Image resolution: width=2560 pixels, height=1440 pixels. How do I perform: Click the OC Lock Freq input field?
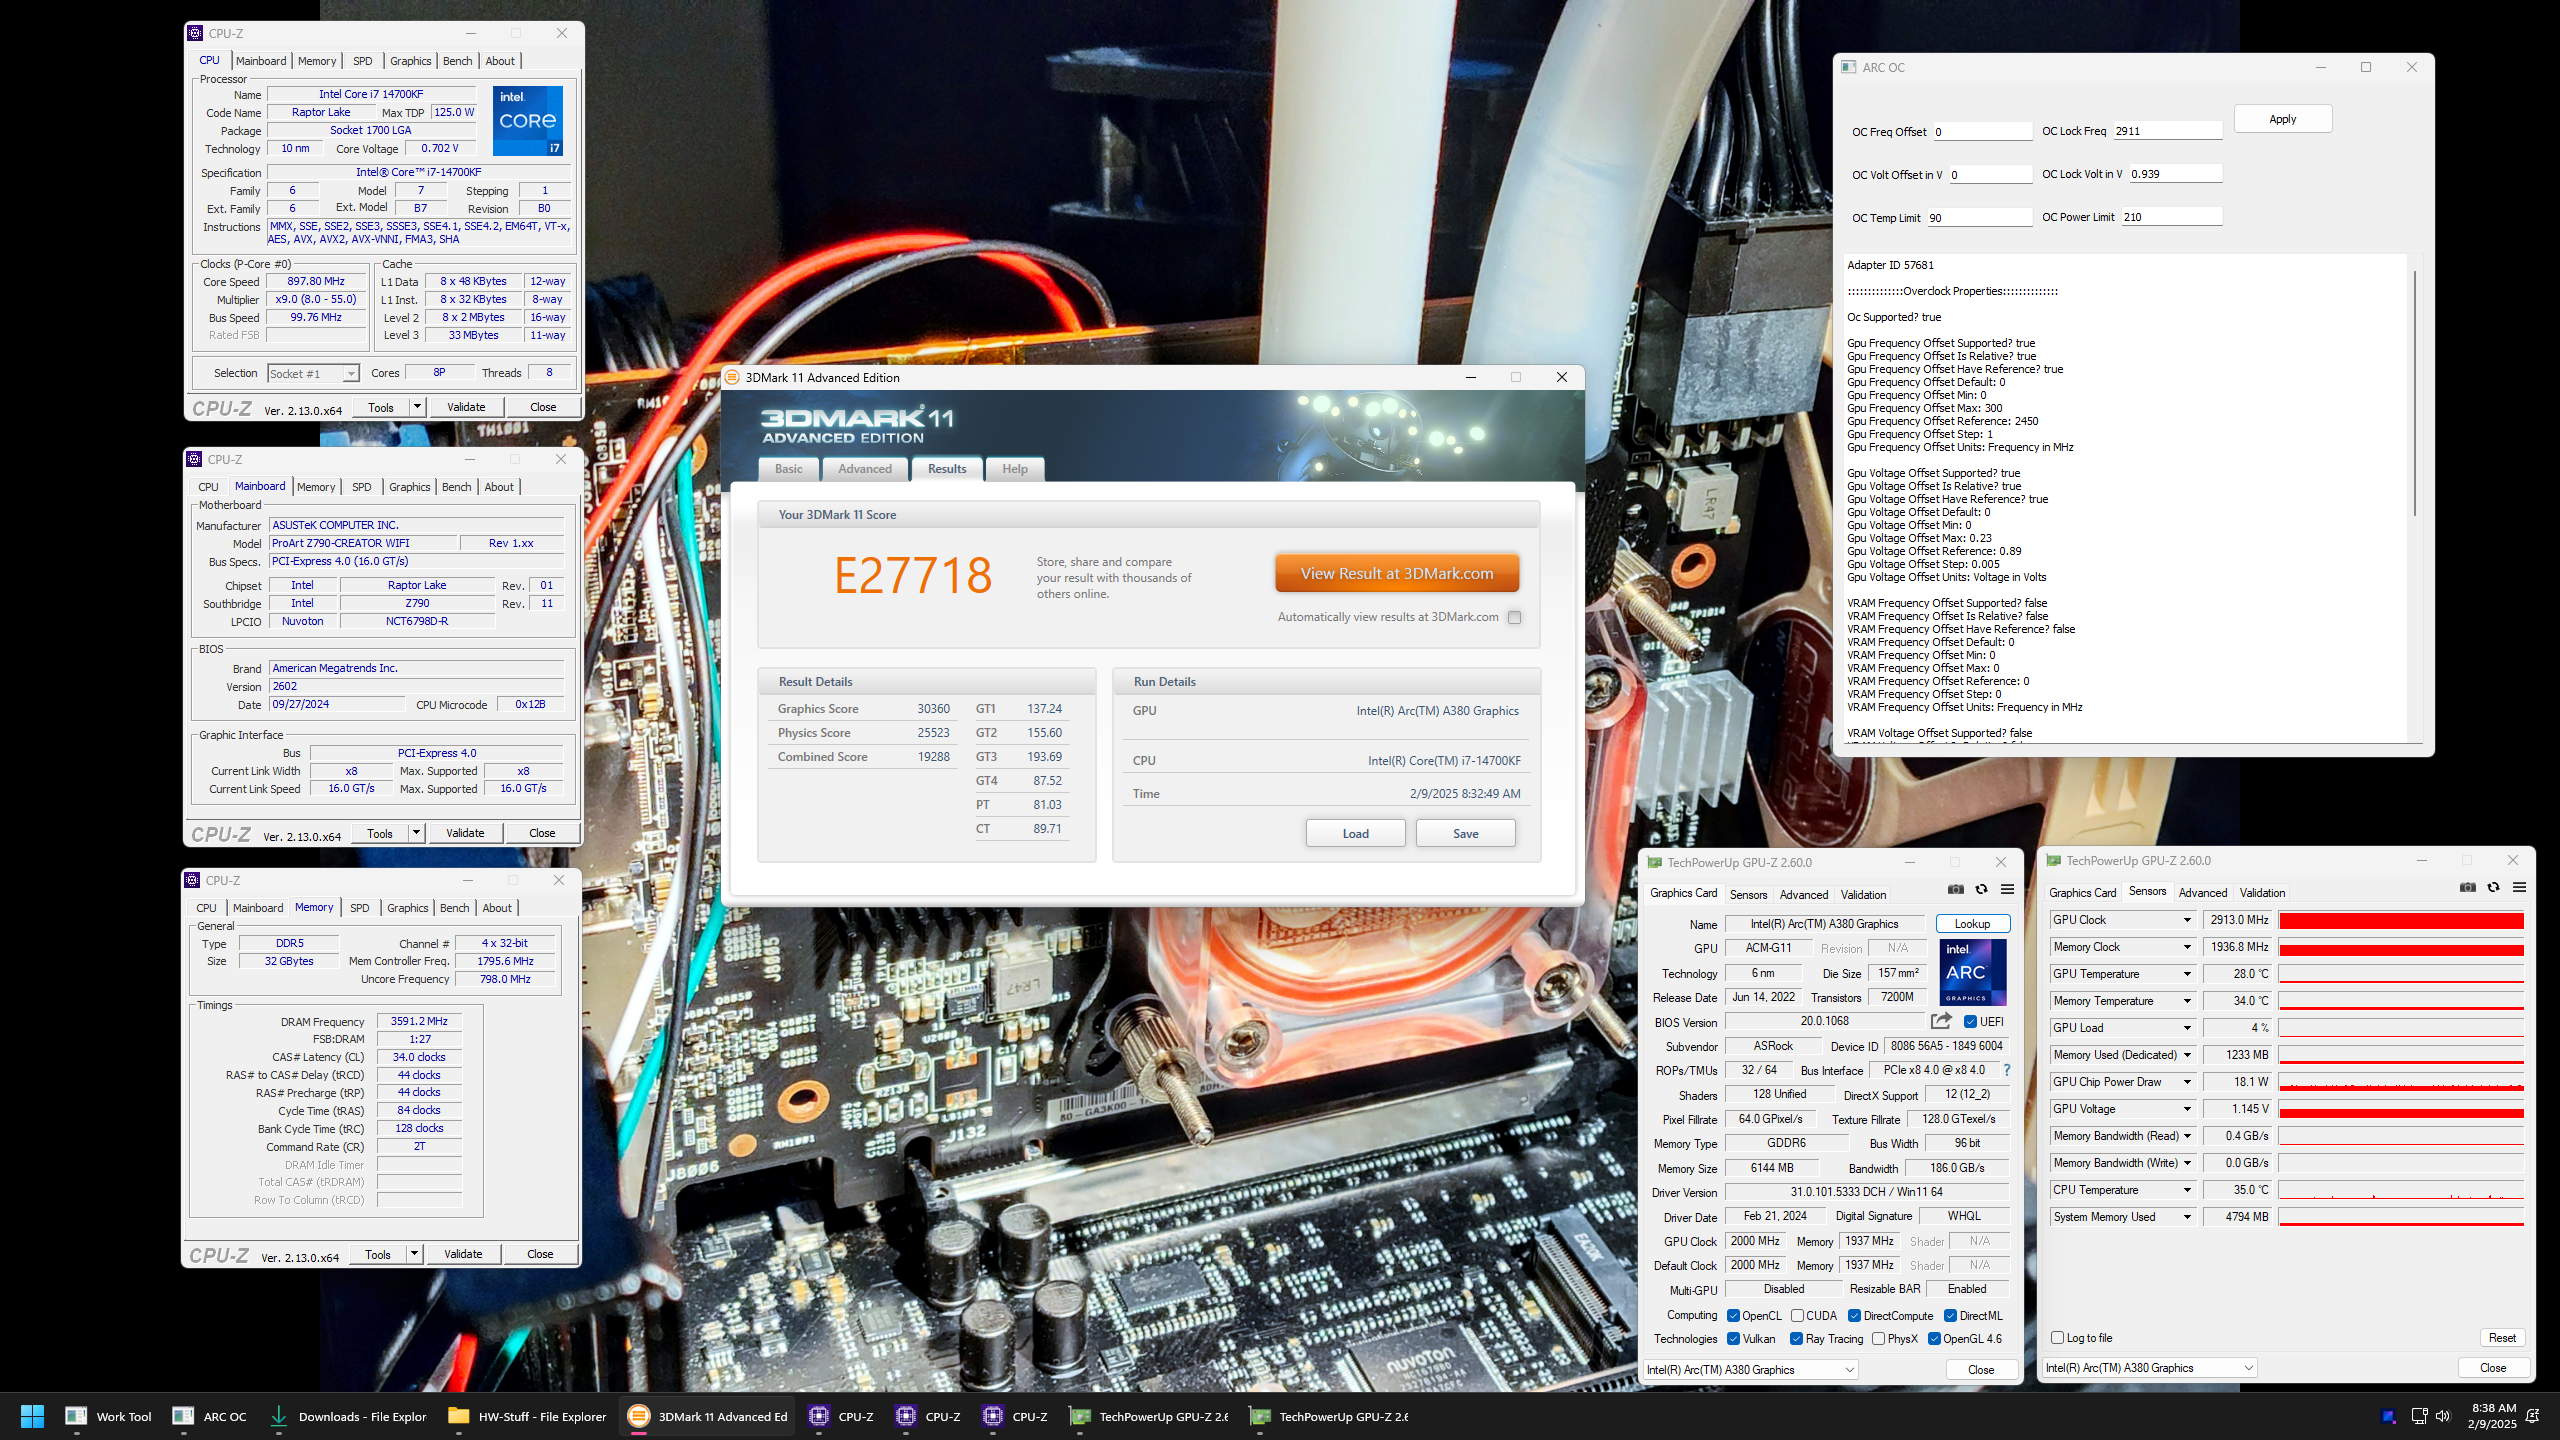[x=2166, y=131]
